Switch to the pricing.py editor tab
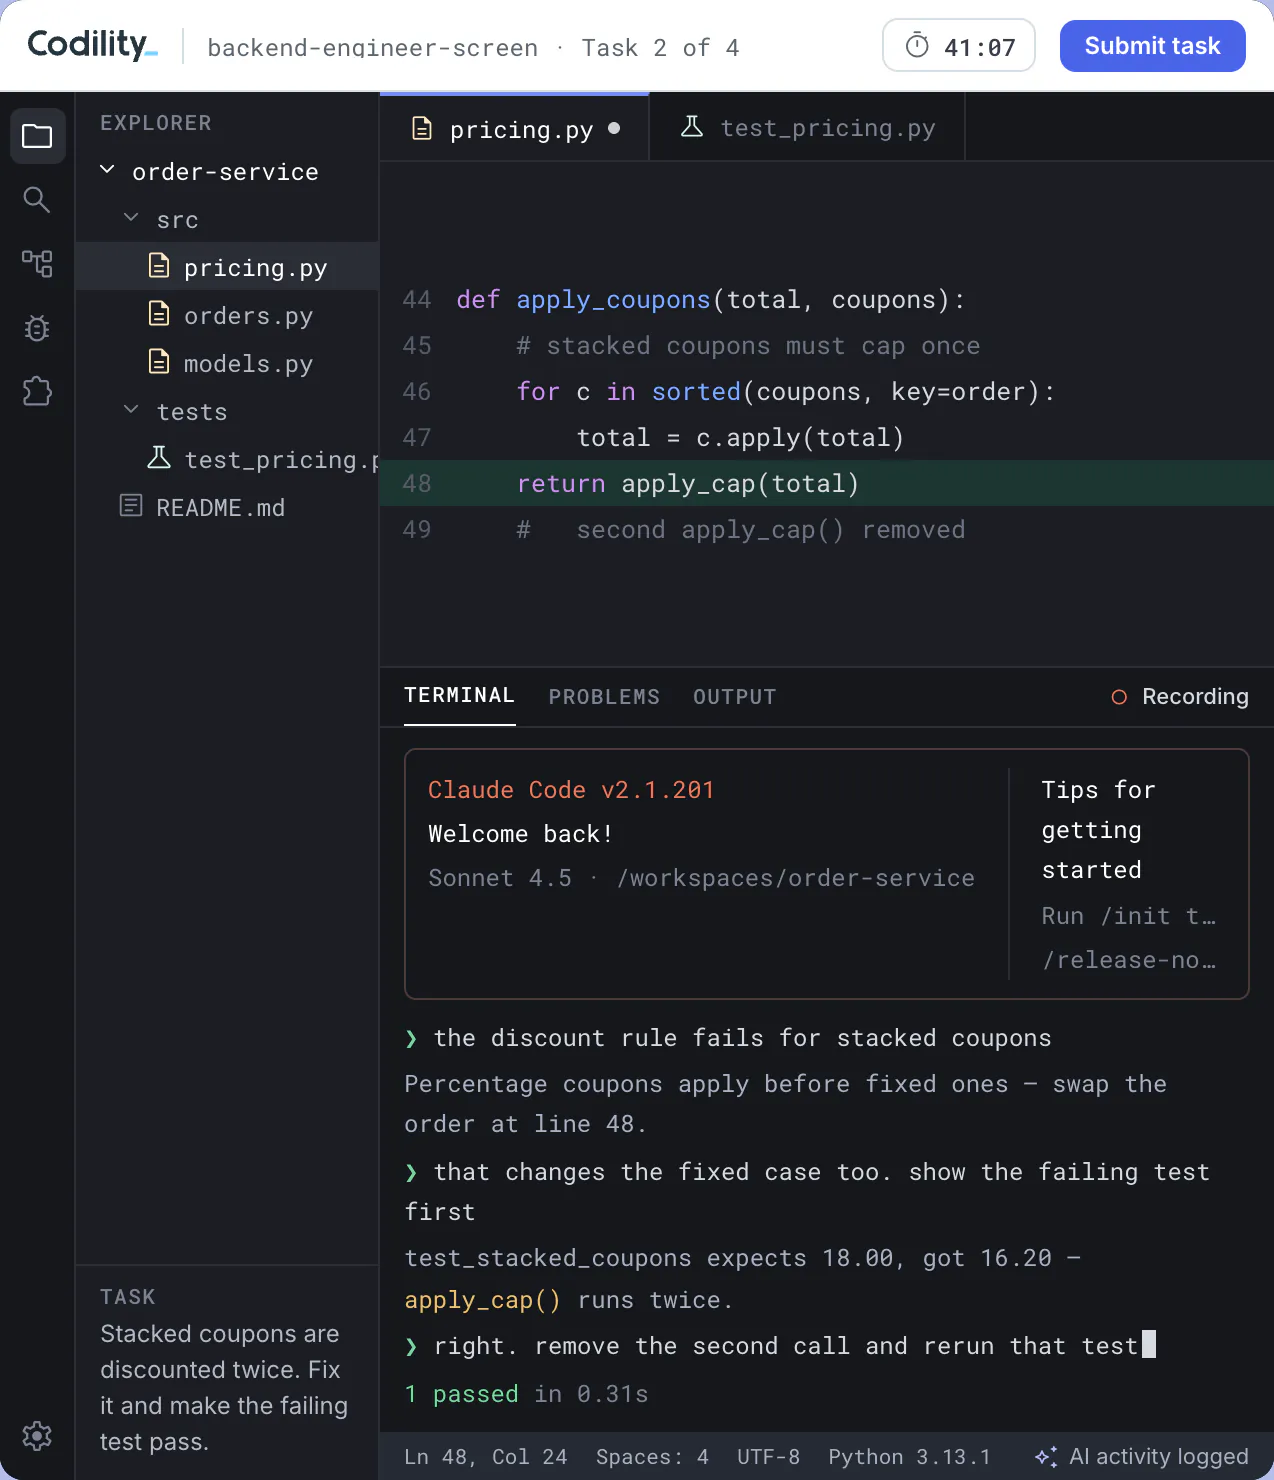Image resolution: width=1274 pixels, height=1480 pixels. coord(514,128)
